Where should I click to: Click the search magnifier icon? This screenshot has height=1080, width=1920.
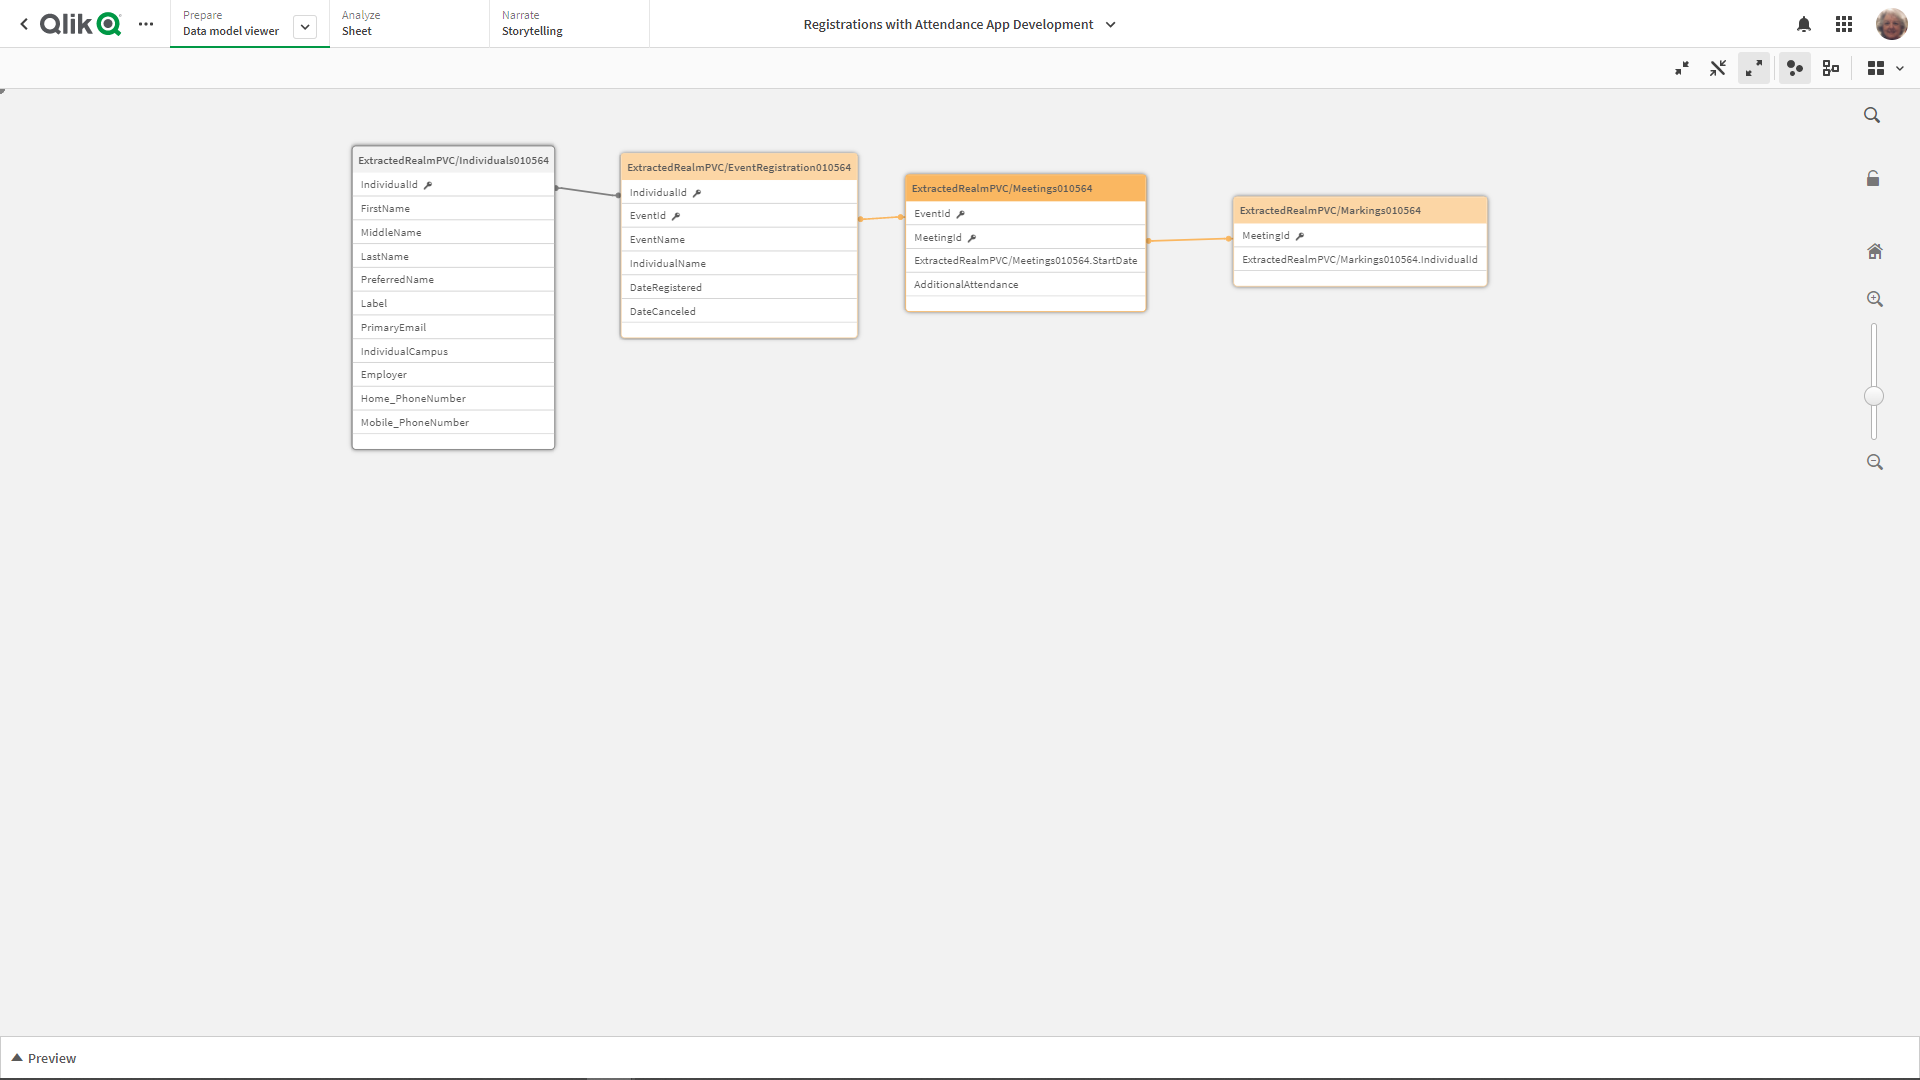pos(1872,116)
